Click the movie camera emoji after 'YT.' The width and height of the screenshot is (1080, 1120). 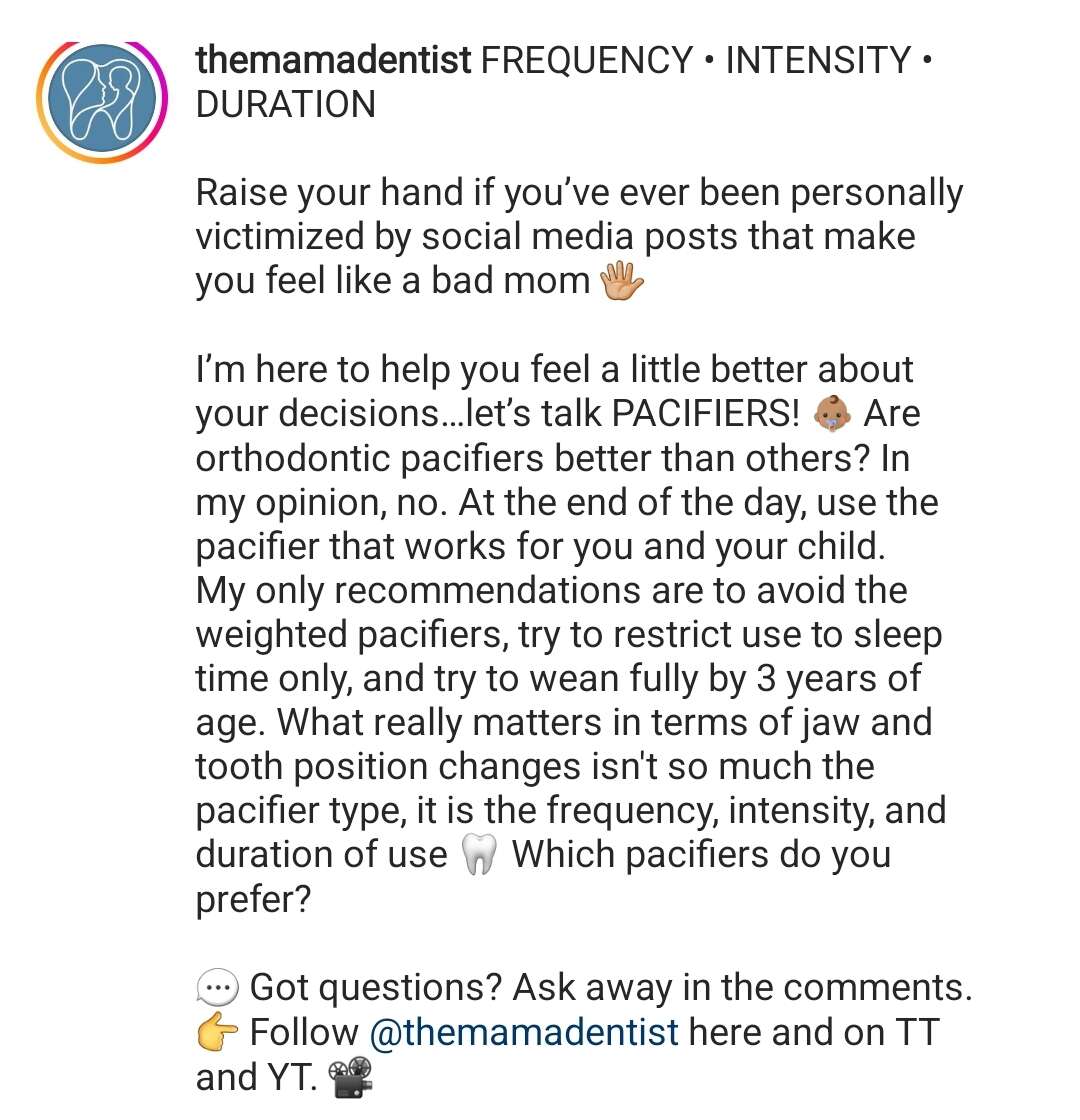(x=350, y=1078)
